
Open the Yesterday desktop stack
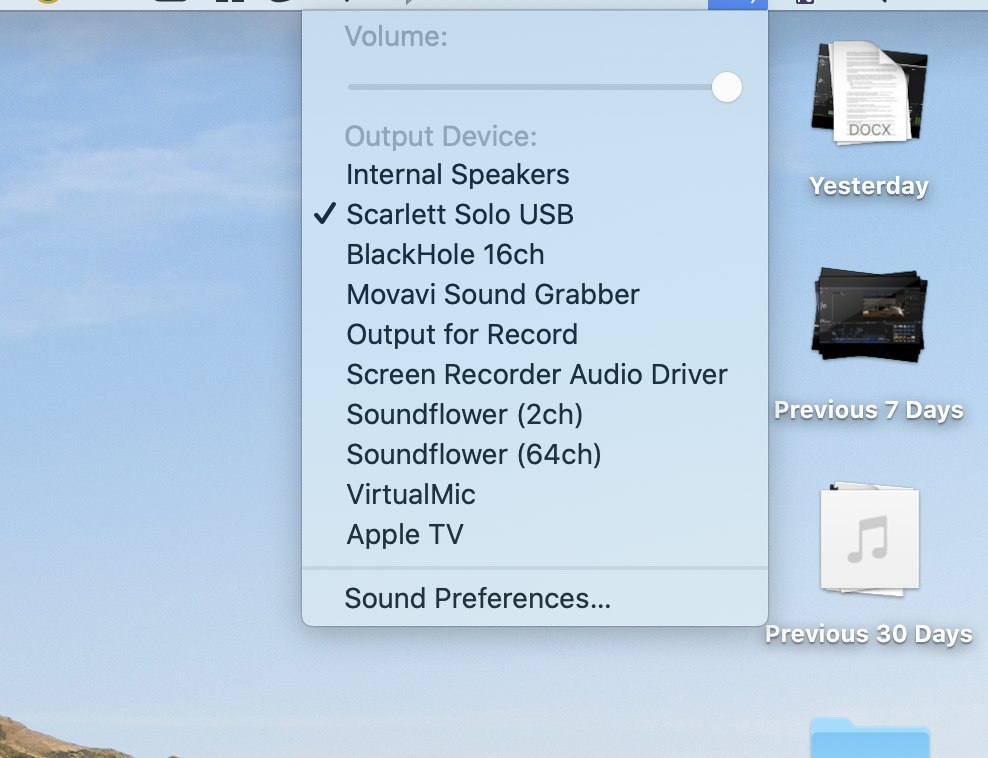pyautogui.click(x=869, y=93)
